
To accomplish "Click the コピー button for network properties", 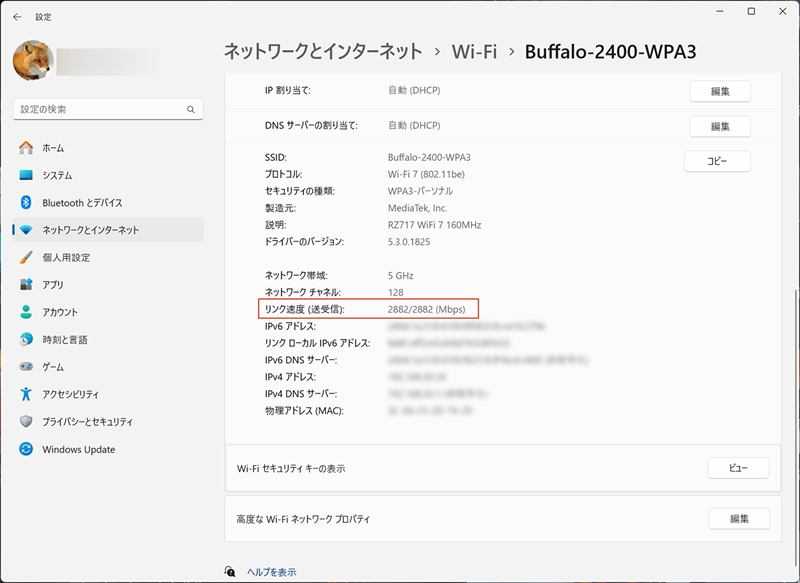I will tap(717, 161).
